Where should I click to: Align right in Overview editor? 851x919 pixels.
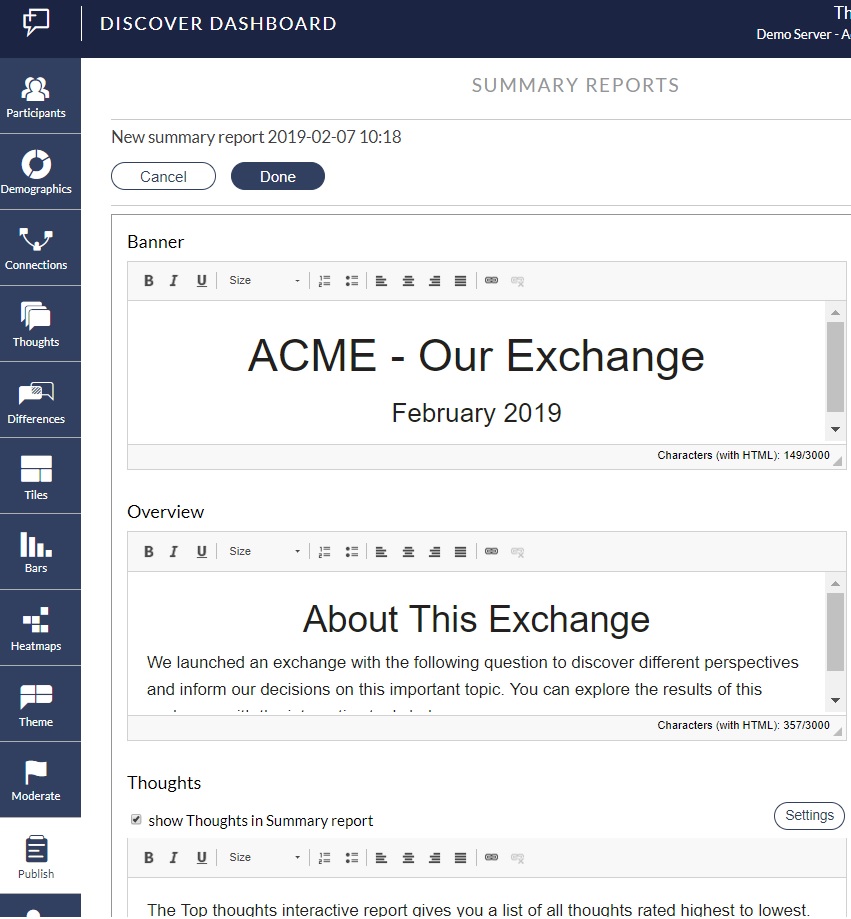coord(434,552)
